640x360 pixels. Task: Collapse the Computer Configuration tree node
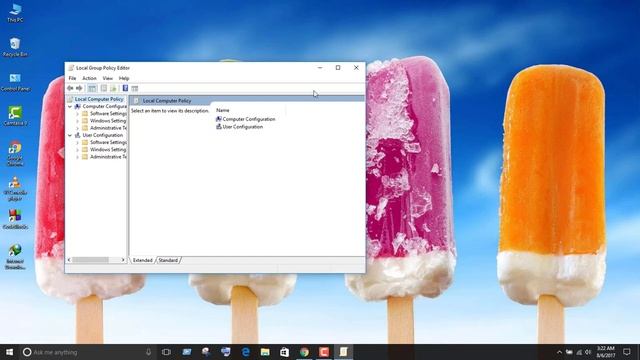(x=70, y=107)
